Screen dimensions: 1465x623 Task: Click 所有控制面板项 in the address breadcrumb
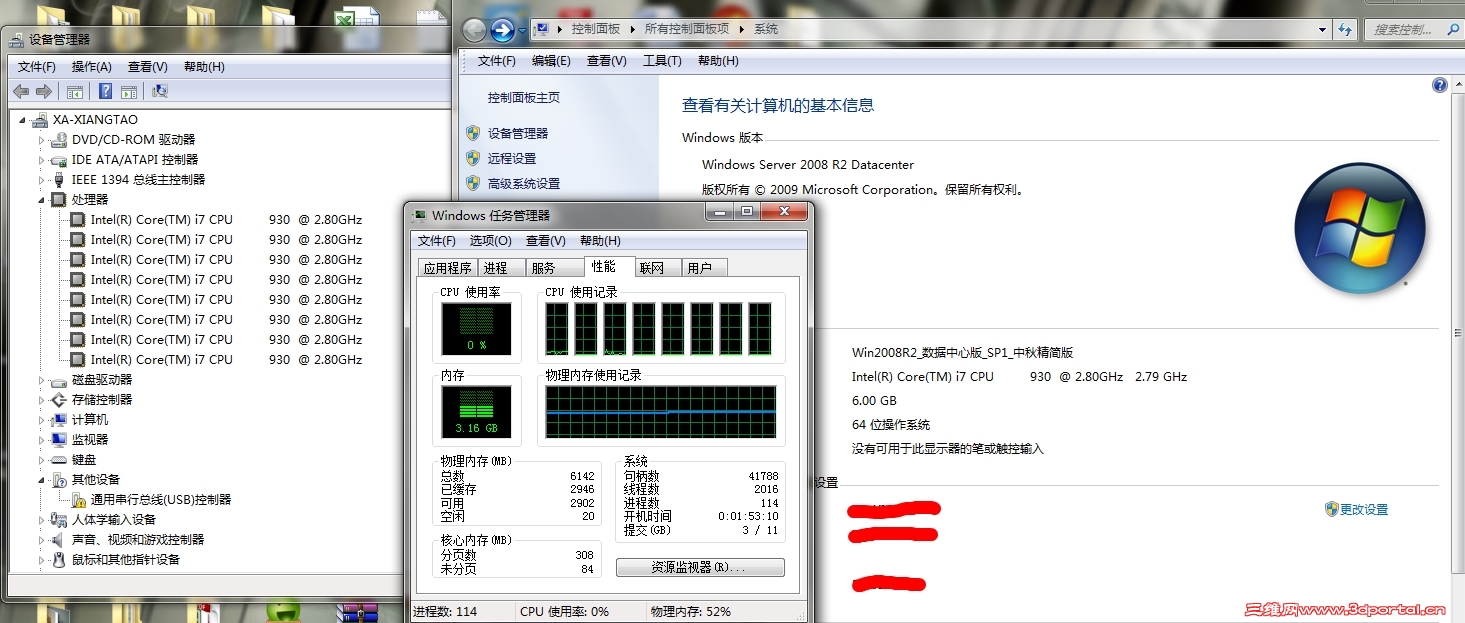[x=687, y=30]
